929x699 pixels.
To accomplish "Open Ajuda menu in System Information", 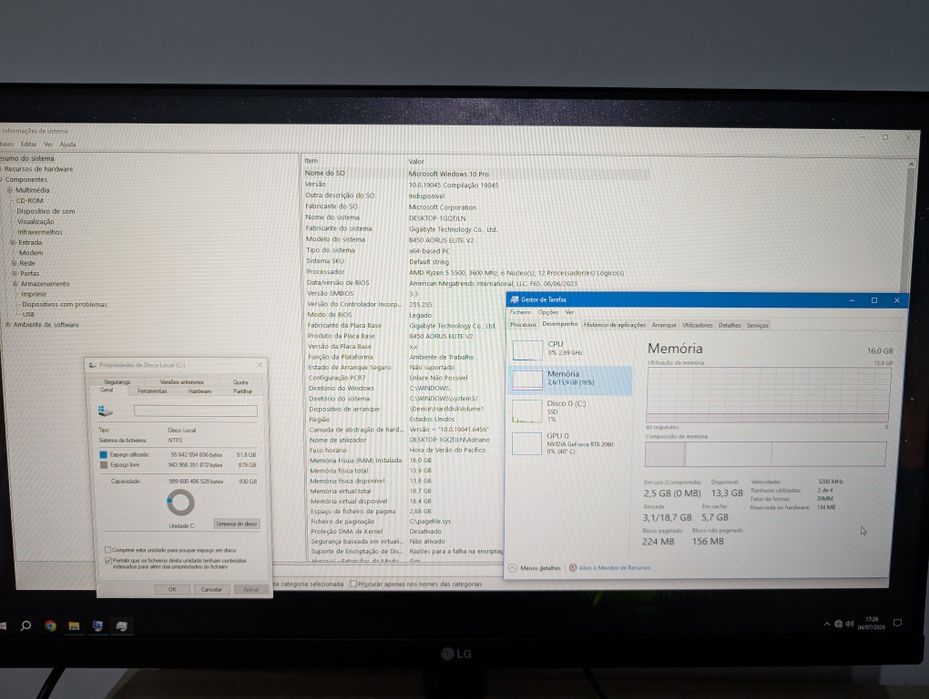I will 68,144.
